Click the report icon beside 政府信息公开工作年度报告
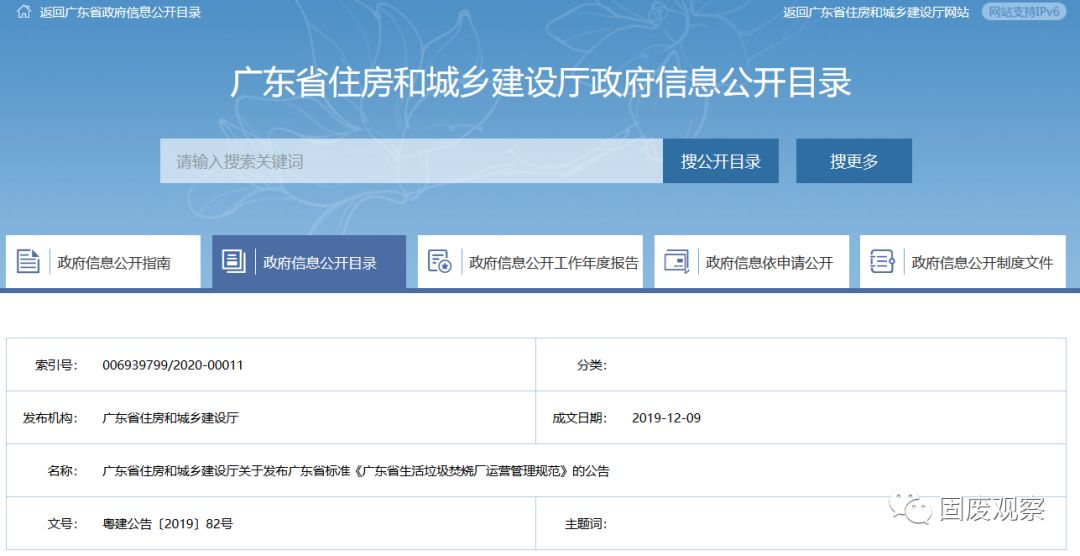The height and width of the screenshot is (556, 1080). click(439, 262)
